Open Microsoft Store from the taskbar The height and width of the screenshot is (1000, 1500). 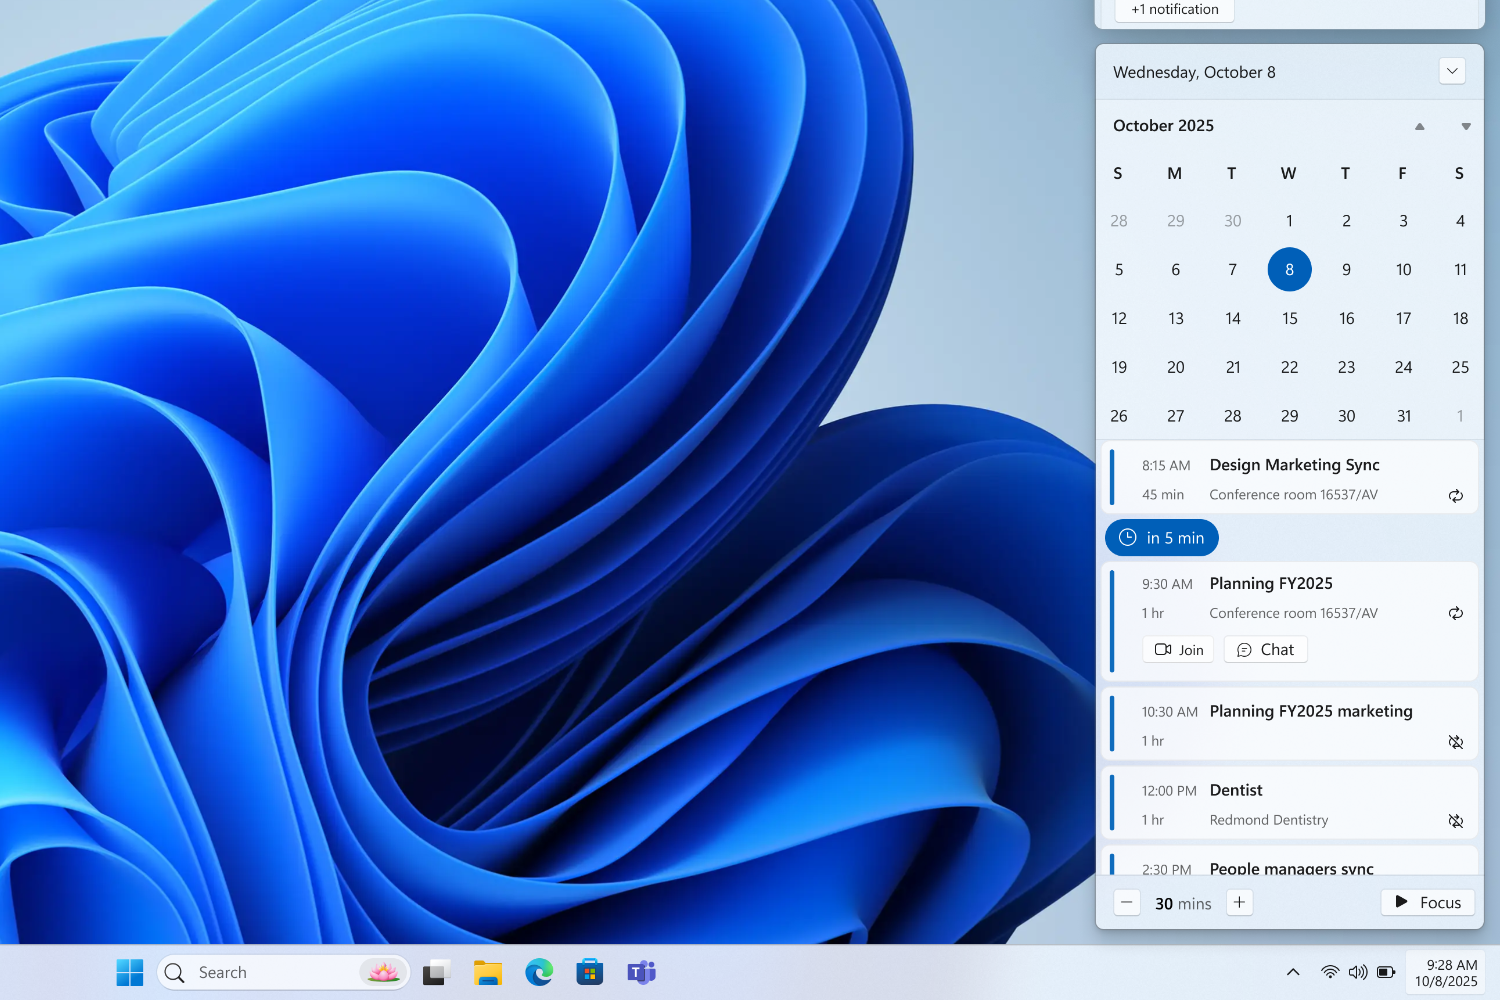590,972
